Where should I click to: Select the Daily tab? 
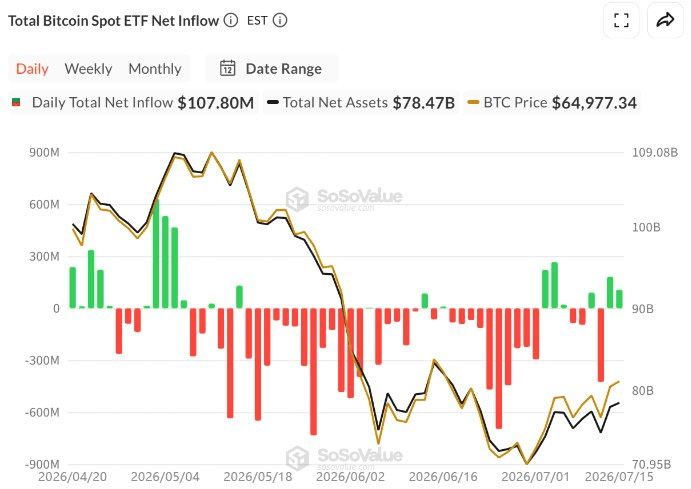pyautogui.click(x=32, y=69)
